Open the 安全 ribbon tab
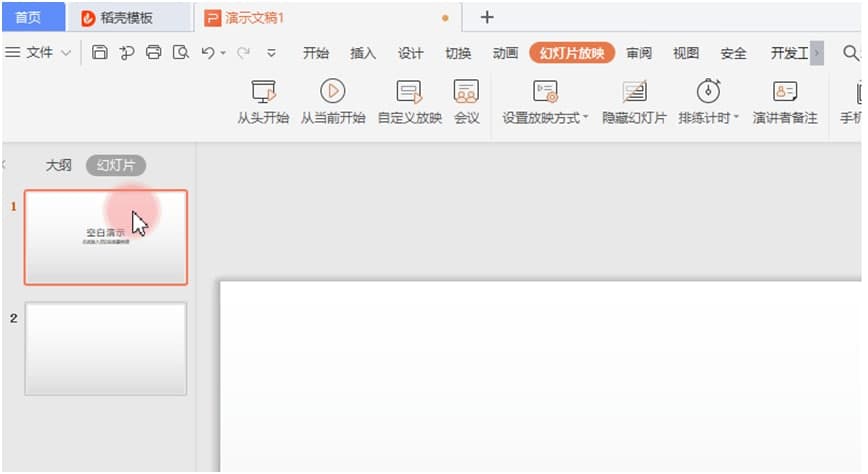Screen dimensions: 868x474 click(733, 53)
